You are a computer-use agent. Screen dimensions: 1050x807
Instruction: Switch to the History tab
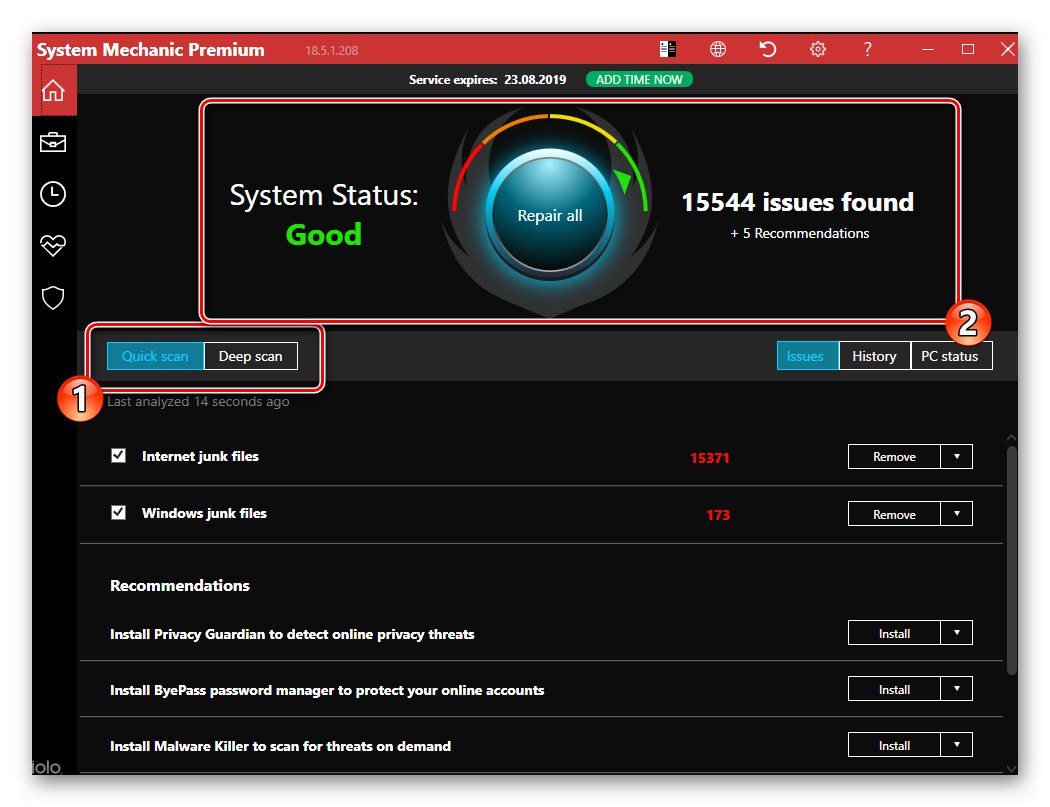click(x=874, y=356)
